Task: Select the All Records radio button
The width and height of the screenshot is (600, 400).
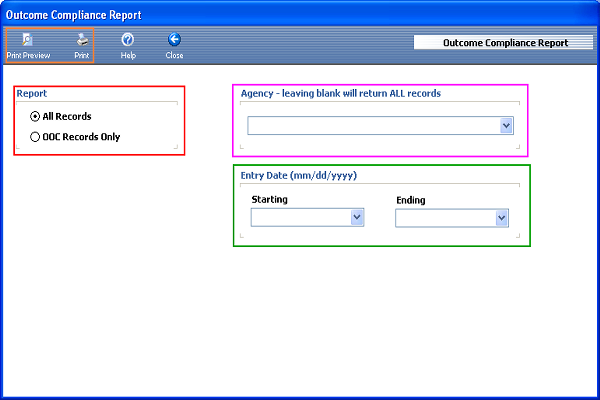Action: 36,117
